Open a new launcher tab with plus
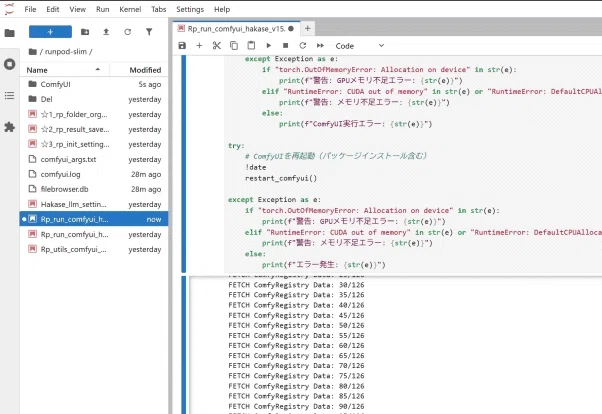The width and height of the screenshot is (602, 414). click(308, 28)
